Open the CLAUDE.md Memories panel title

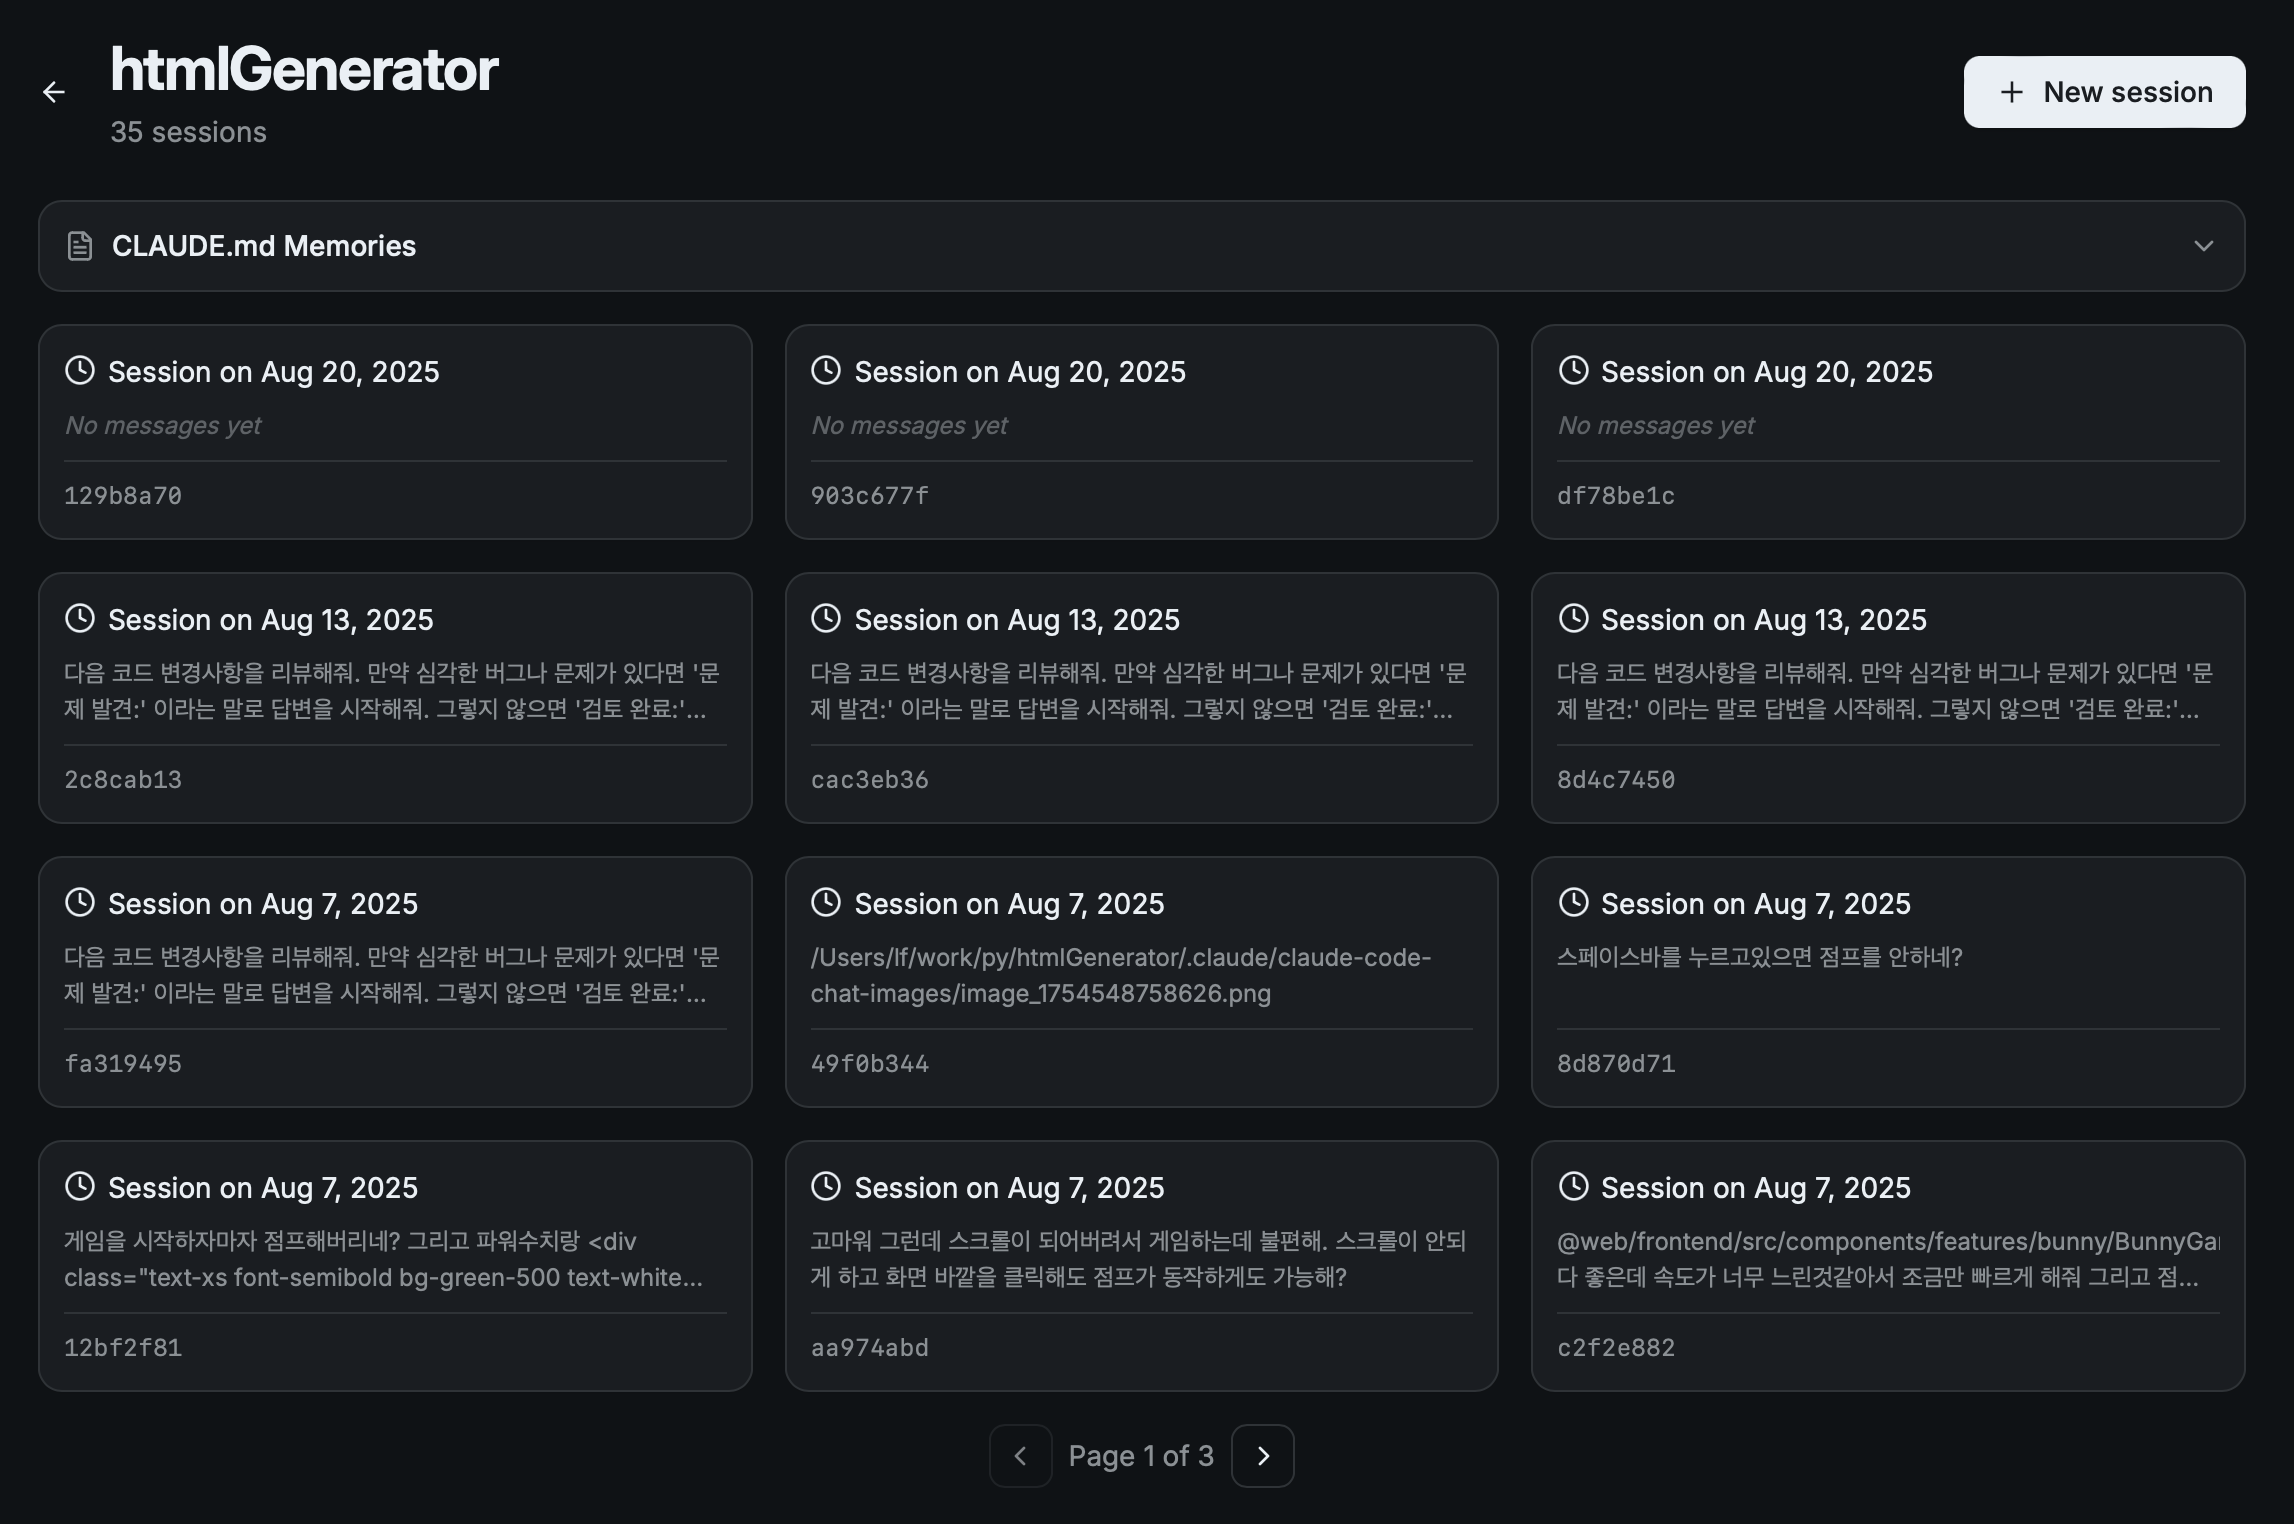(264, 246)
